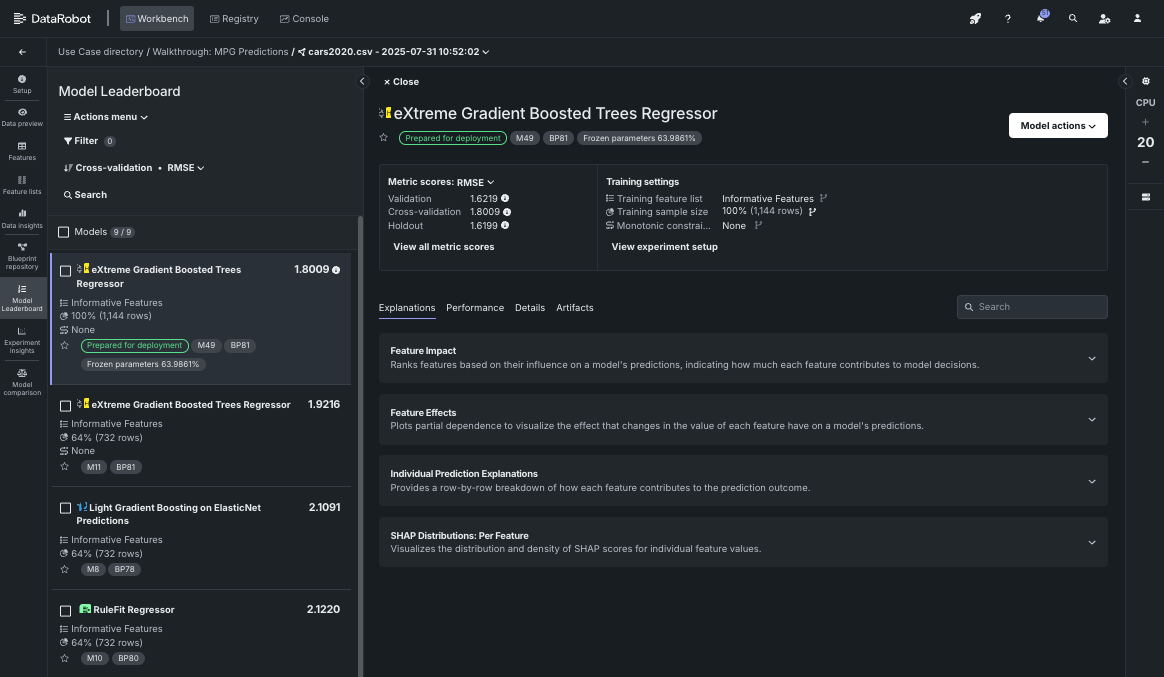Image resolution: width=1164 pixels, height=677 pixels.
Task: Open the Registry tab in top navigation
Action: pyautogui.click(x=234, y=18)
